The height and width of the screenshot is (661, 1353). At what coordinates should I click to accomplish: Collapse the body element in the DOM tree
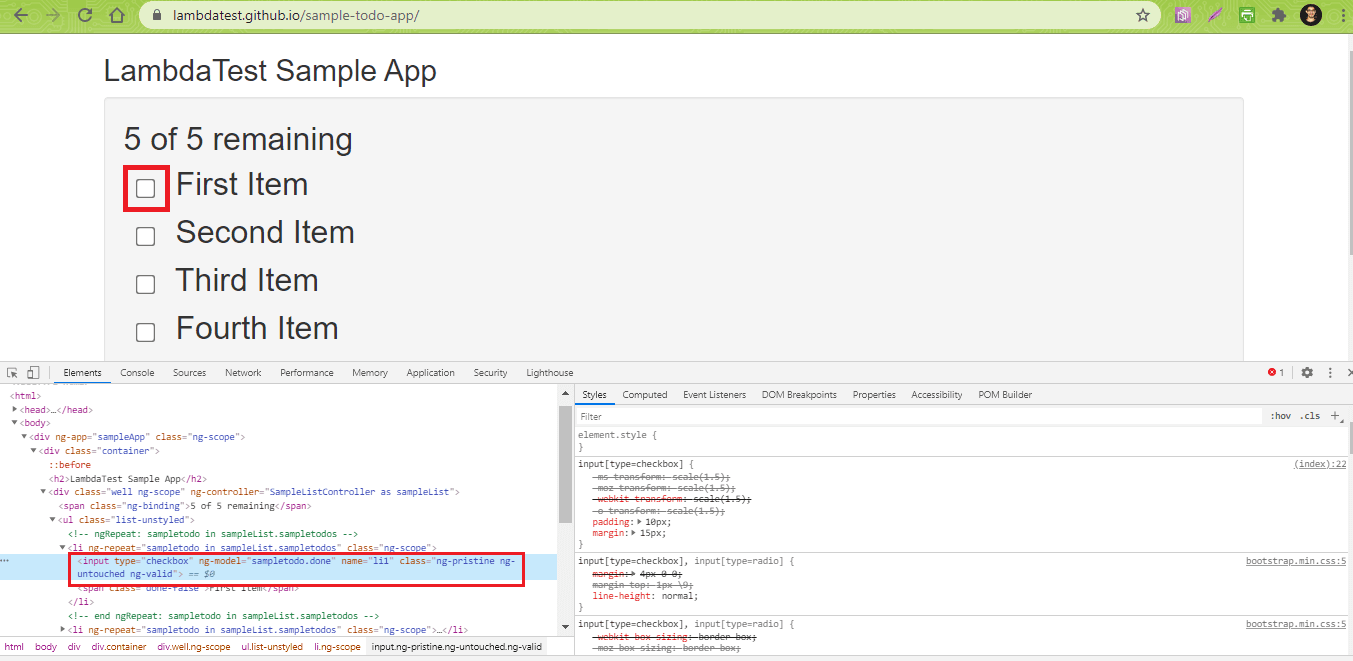click(15, 424)
